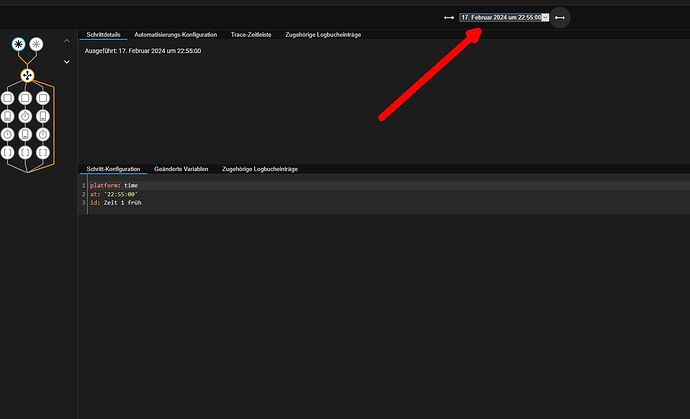This screenshot has width=690, height=419.
Task: Go to previous step with up chevron
Action: [66, 41]
